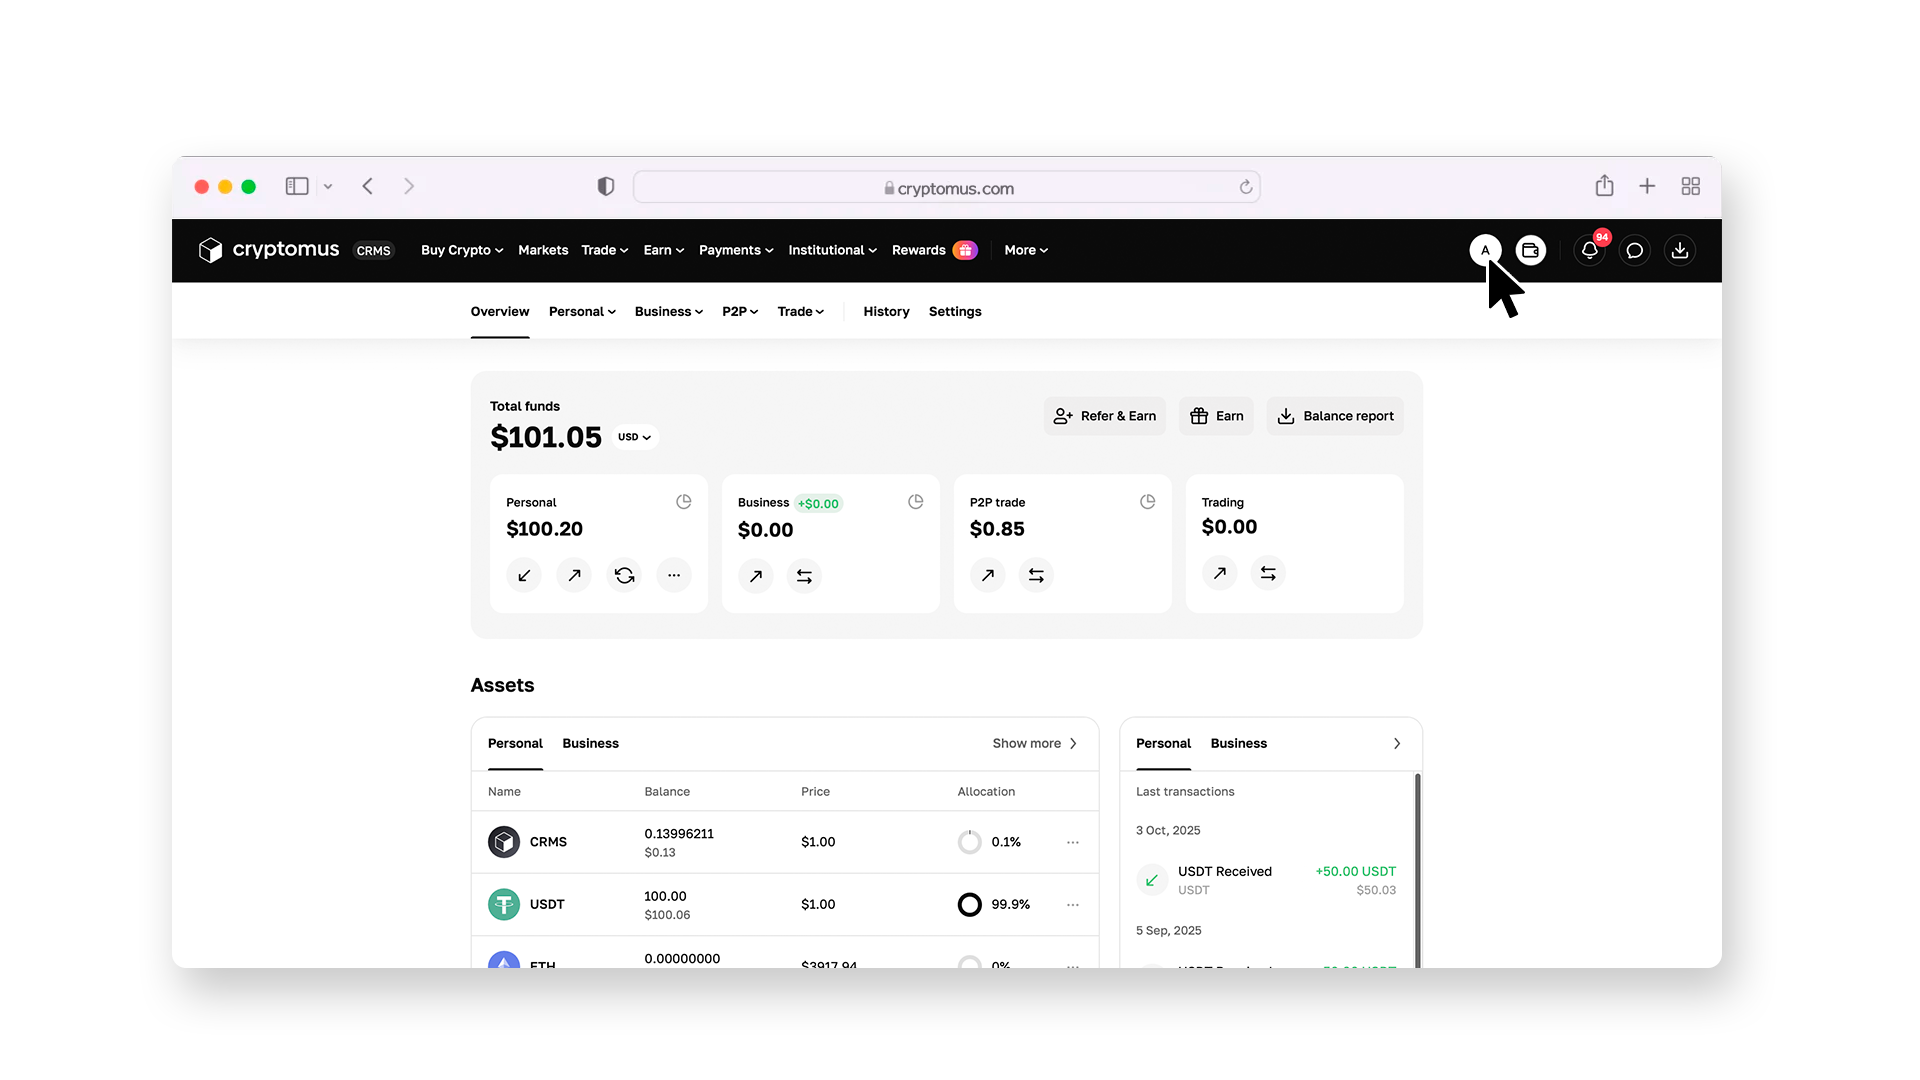Click the Refer & Earn button

pos(1105,416)
